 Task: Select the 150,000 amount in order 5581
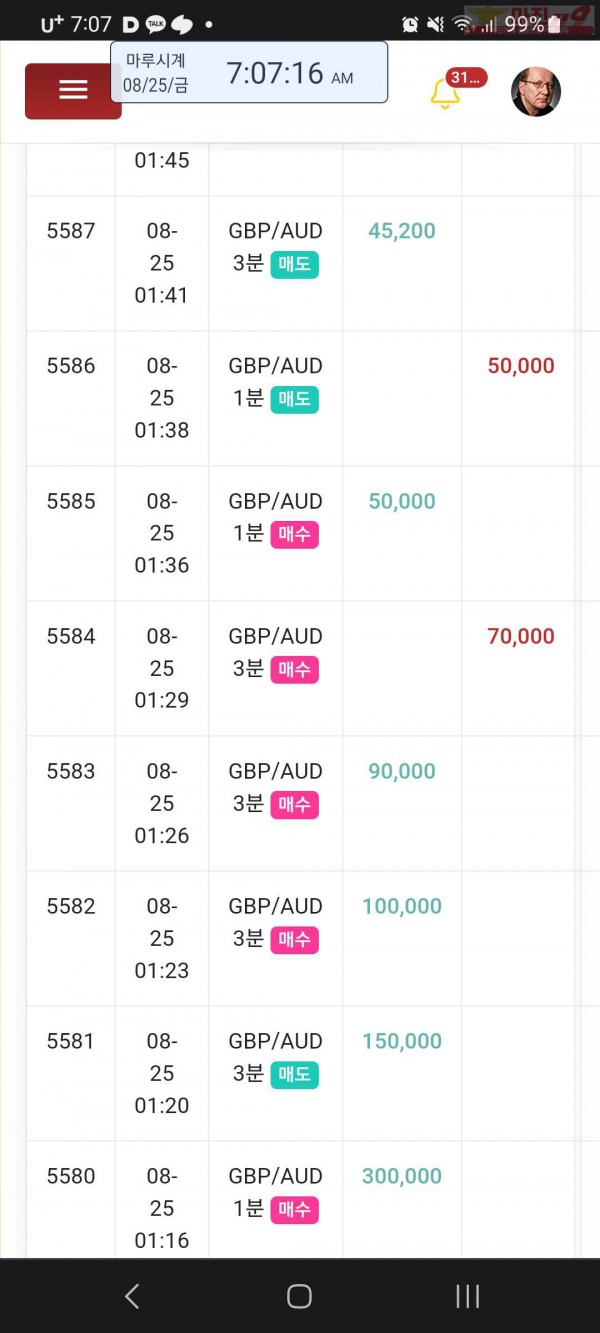(402, 1041)
